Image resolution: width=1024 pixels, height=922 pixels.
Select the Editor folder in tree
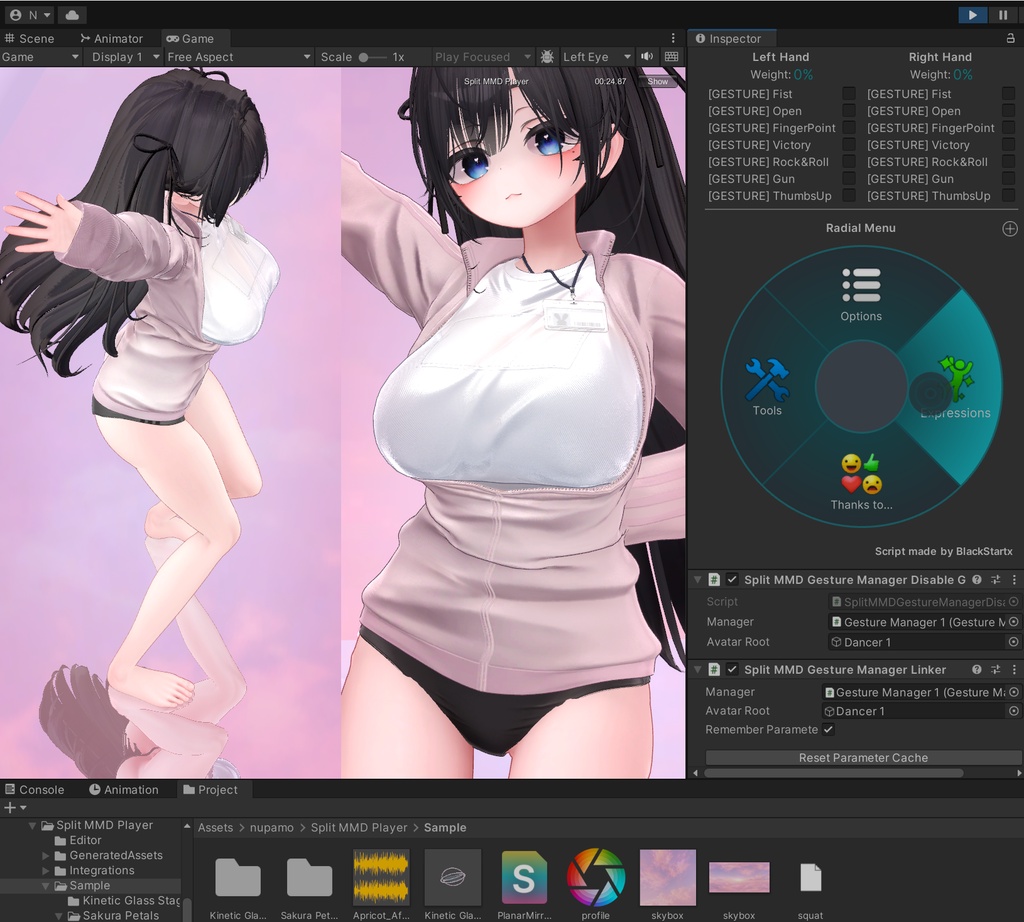point(78,840)
